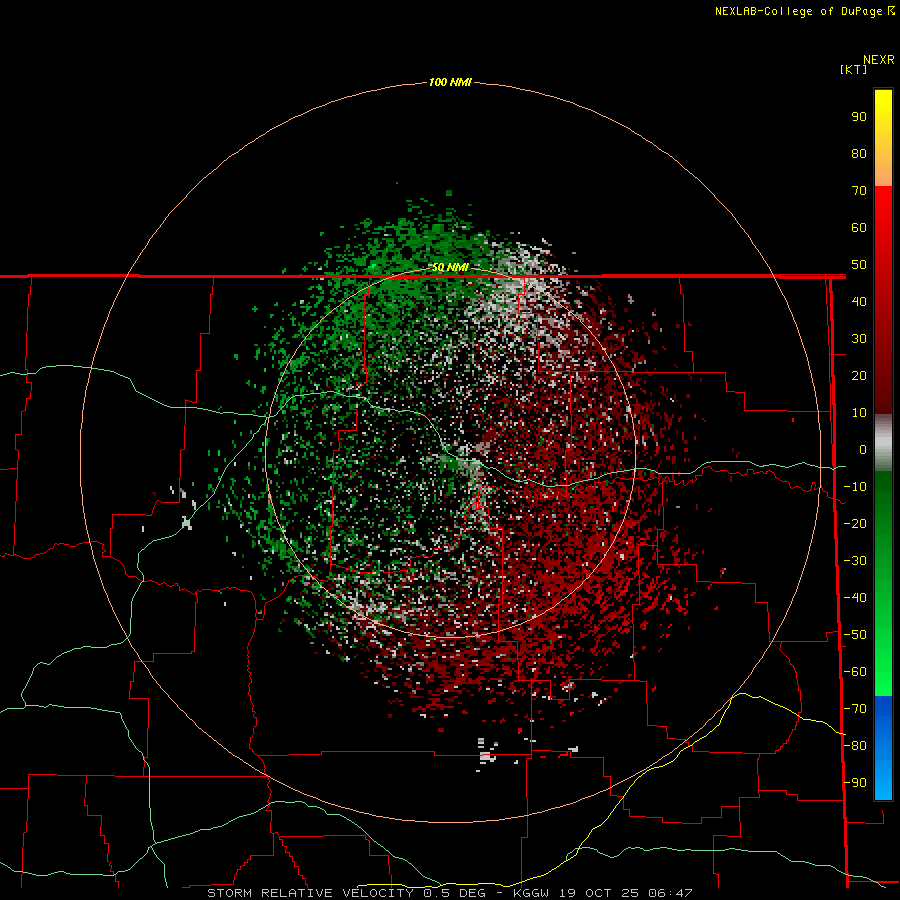The width and height of the screenshot is (900, 900).
Task: Click the 0 value on the velocity scale
Action: [863, 450]
